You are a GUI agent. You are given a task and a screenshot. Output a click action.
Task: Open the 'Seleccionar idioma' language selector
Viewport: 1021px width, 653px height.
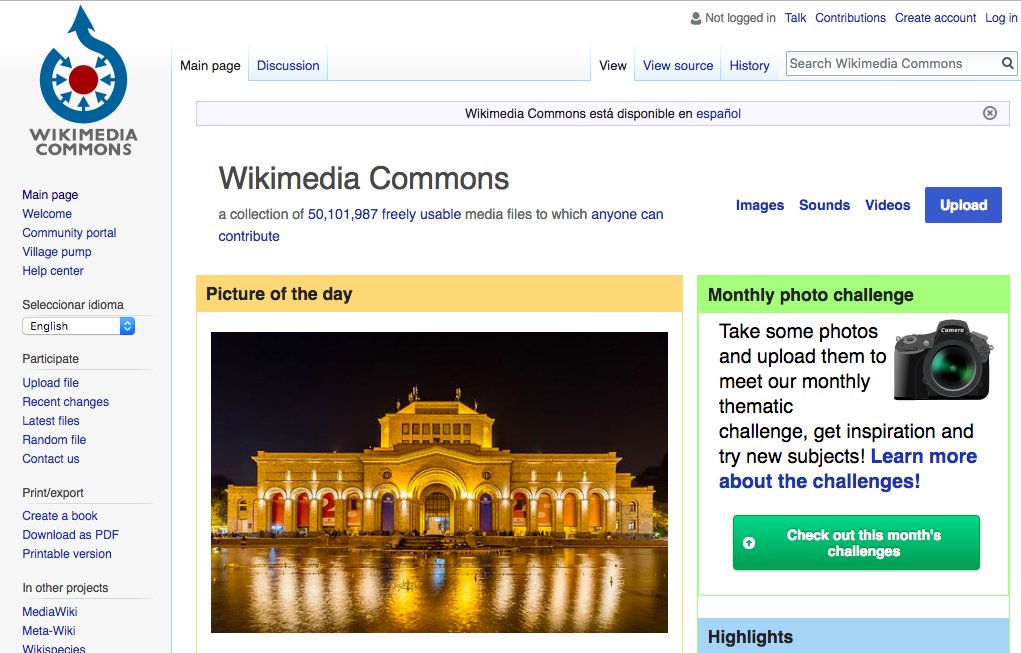[x=78, y=325]
